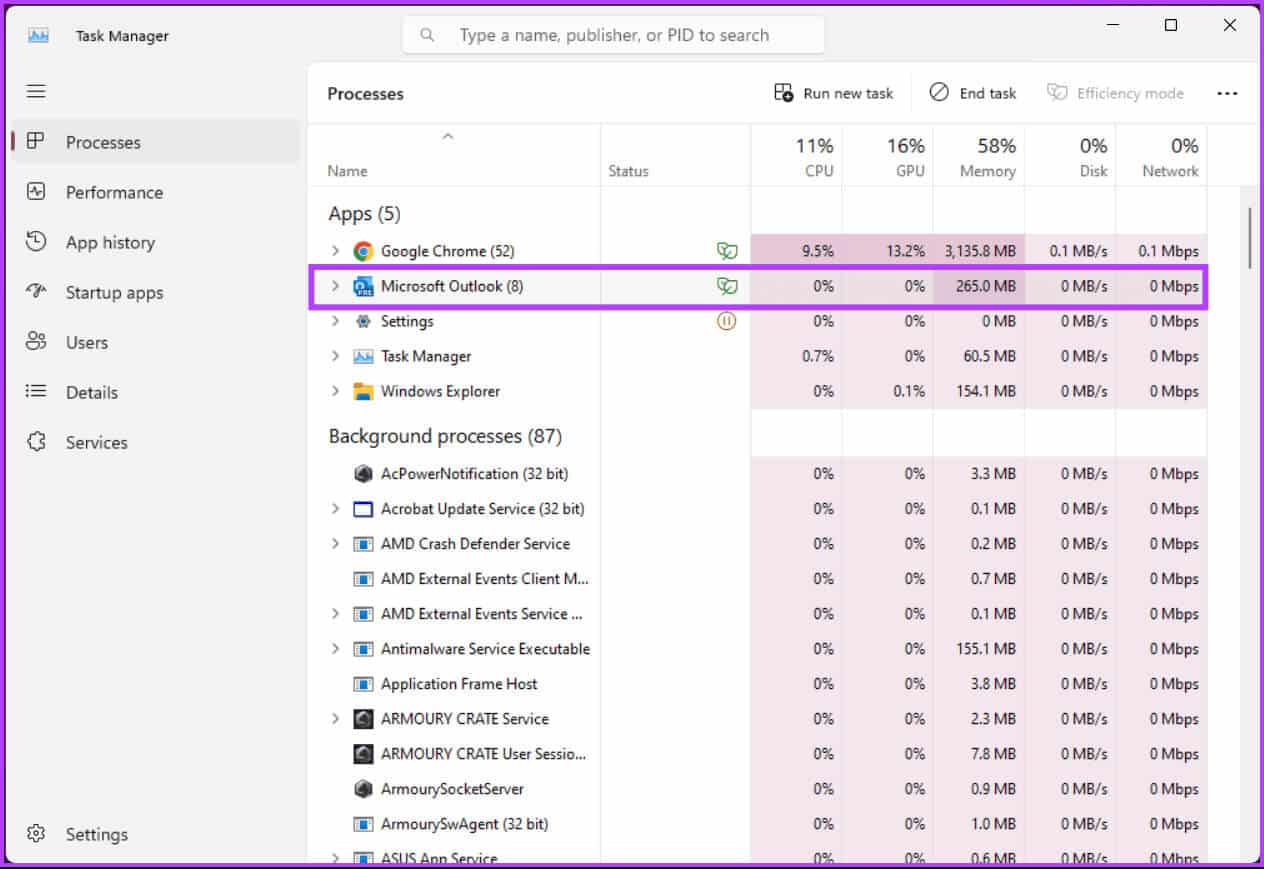Click the AMD Crash Defender Service icon
The image size is (1264, 869).
click(363, 544)
